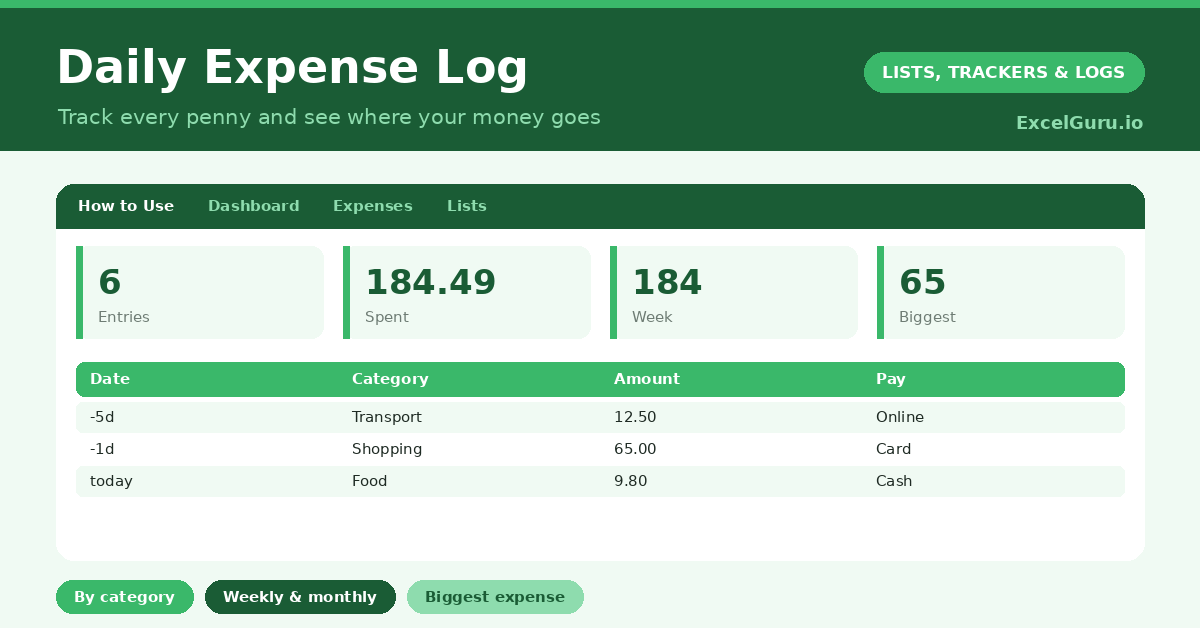Click the Lists, Trackers & Logs badge

(x=1004, y=72)
